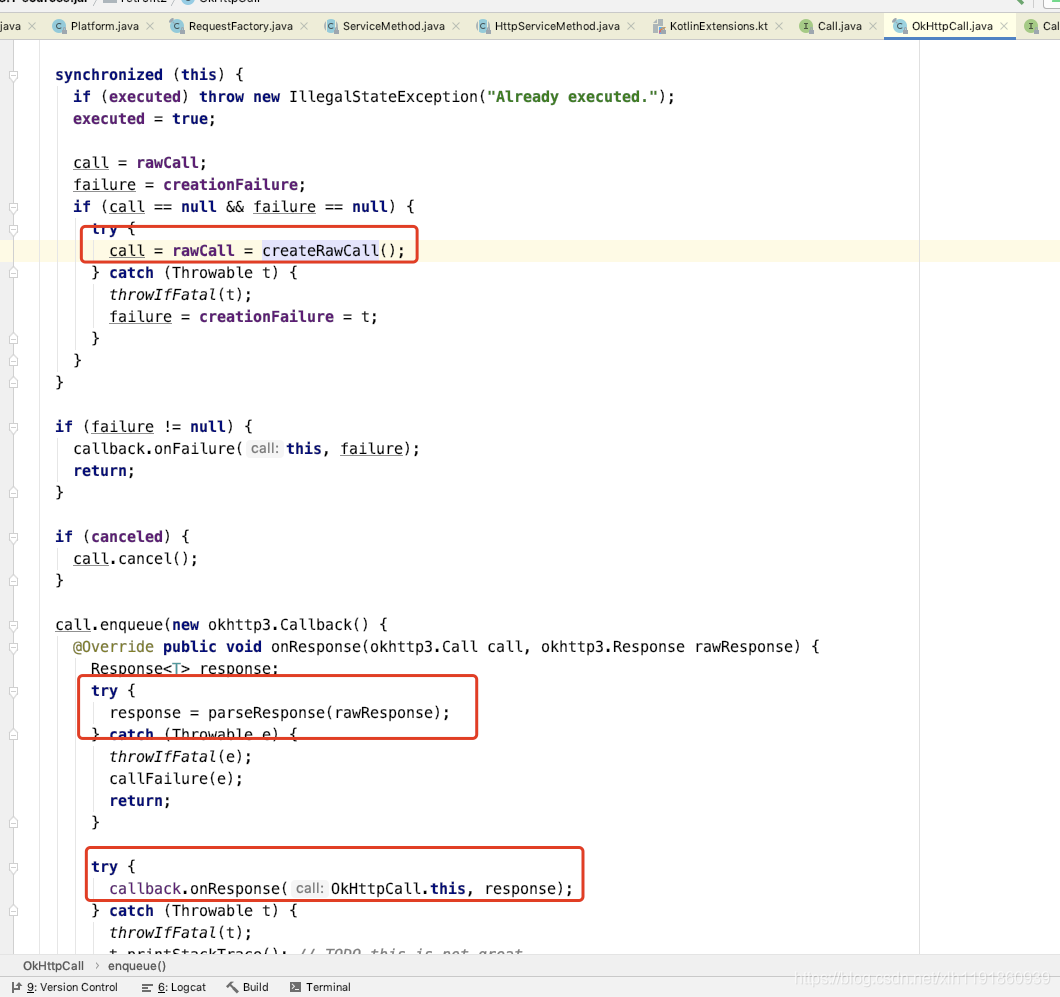Open the Build tool window
This screenshot has width=1060, height=997.
[x=247, y=987]
